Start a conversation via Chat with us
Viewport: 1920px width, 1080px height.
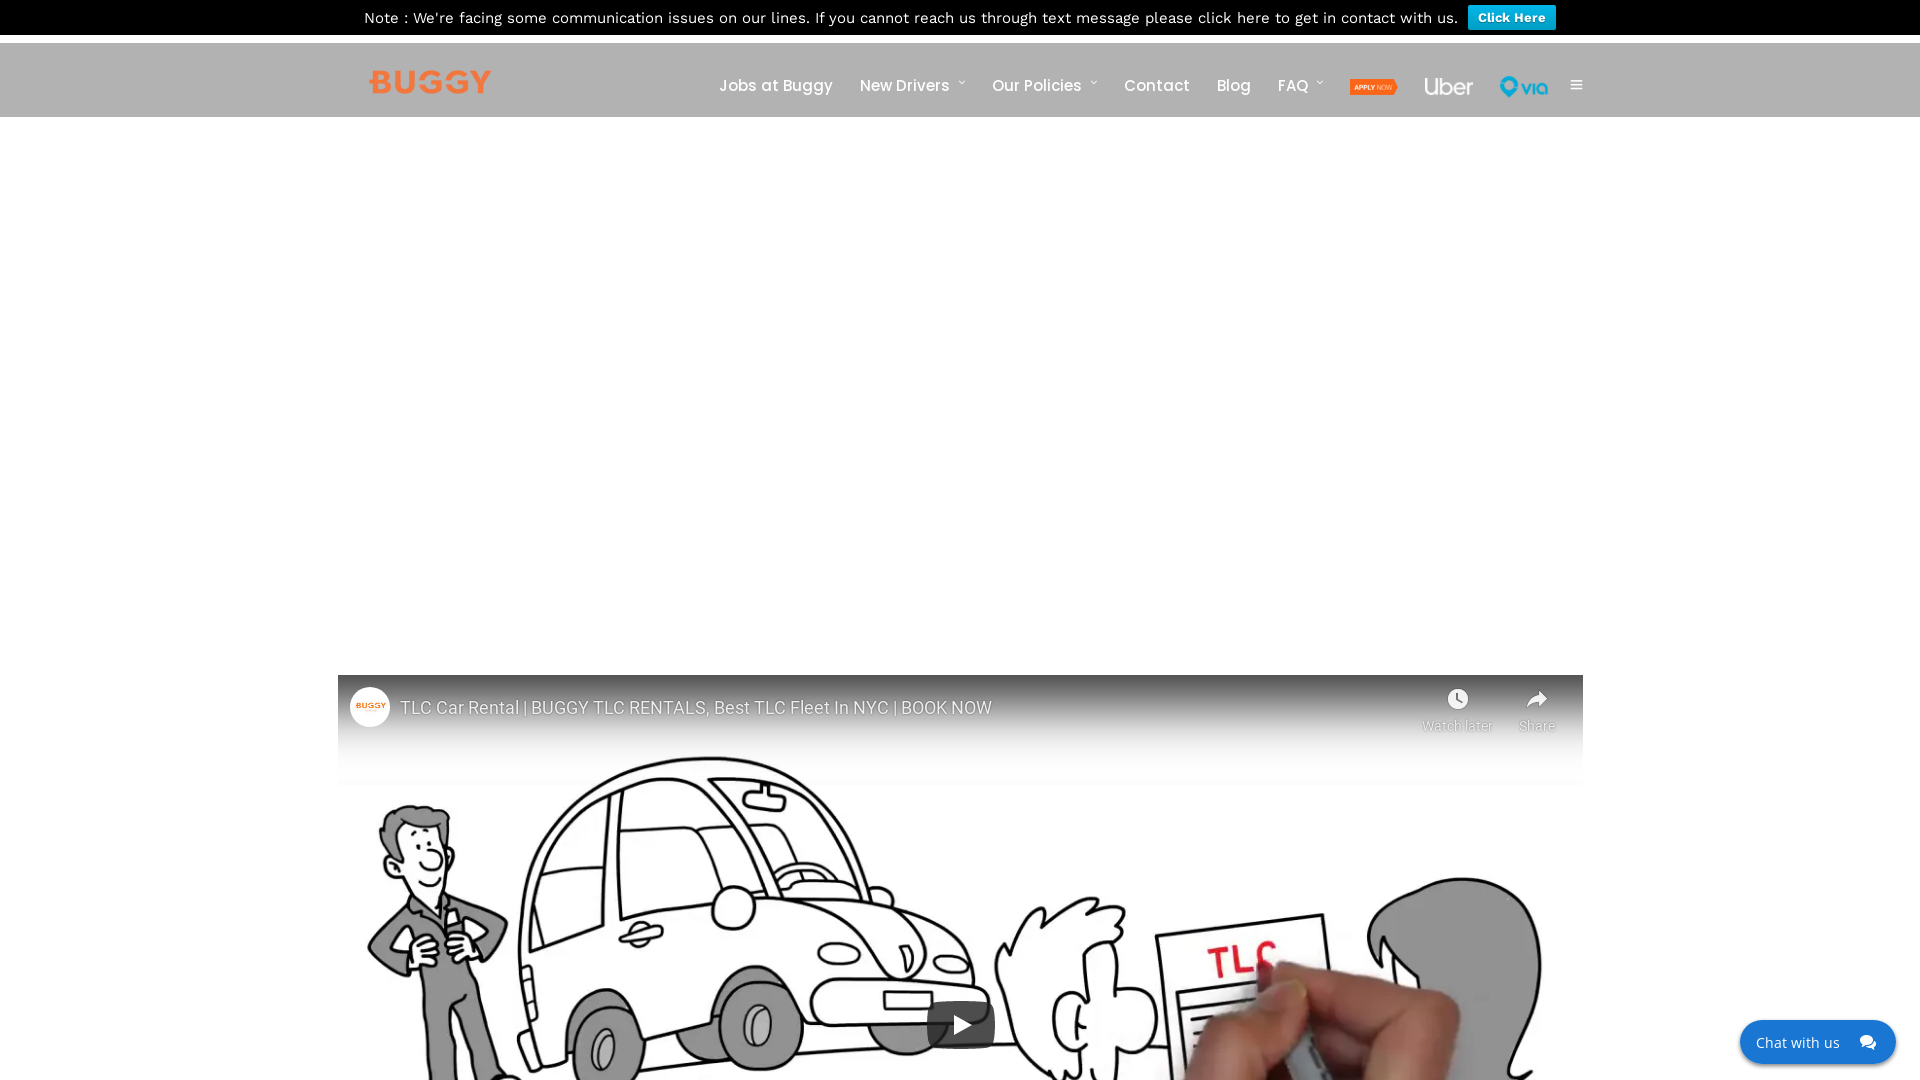pyautogui.click(x=1797, y=1042)
